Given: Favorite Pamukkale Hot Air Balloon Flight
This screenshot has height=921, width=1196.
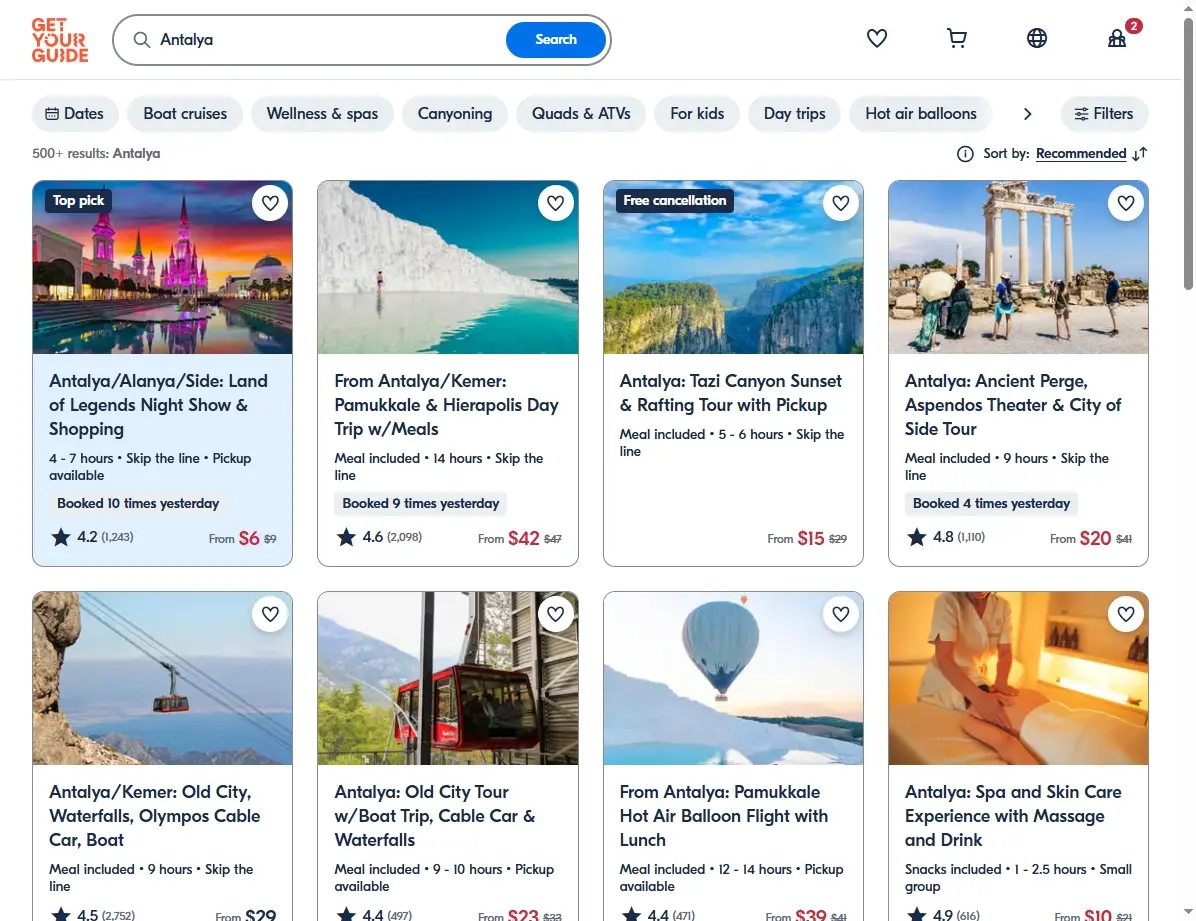Looking at the screenshot, I should [841, 613].
